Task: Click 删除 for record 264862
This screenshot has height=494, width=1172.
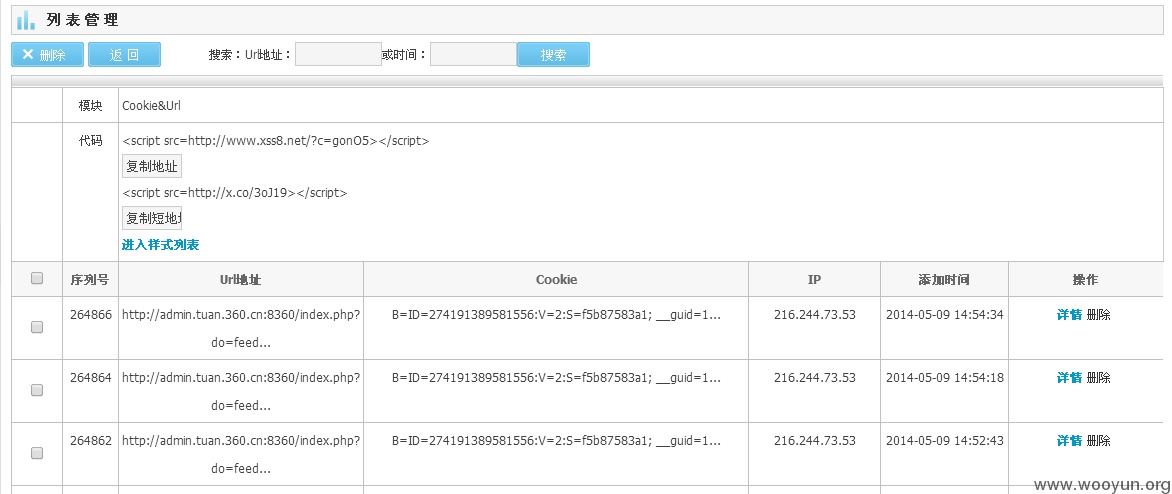Action: tap(1099, 441)
